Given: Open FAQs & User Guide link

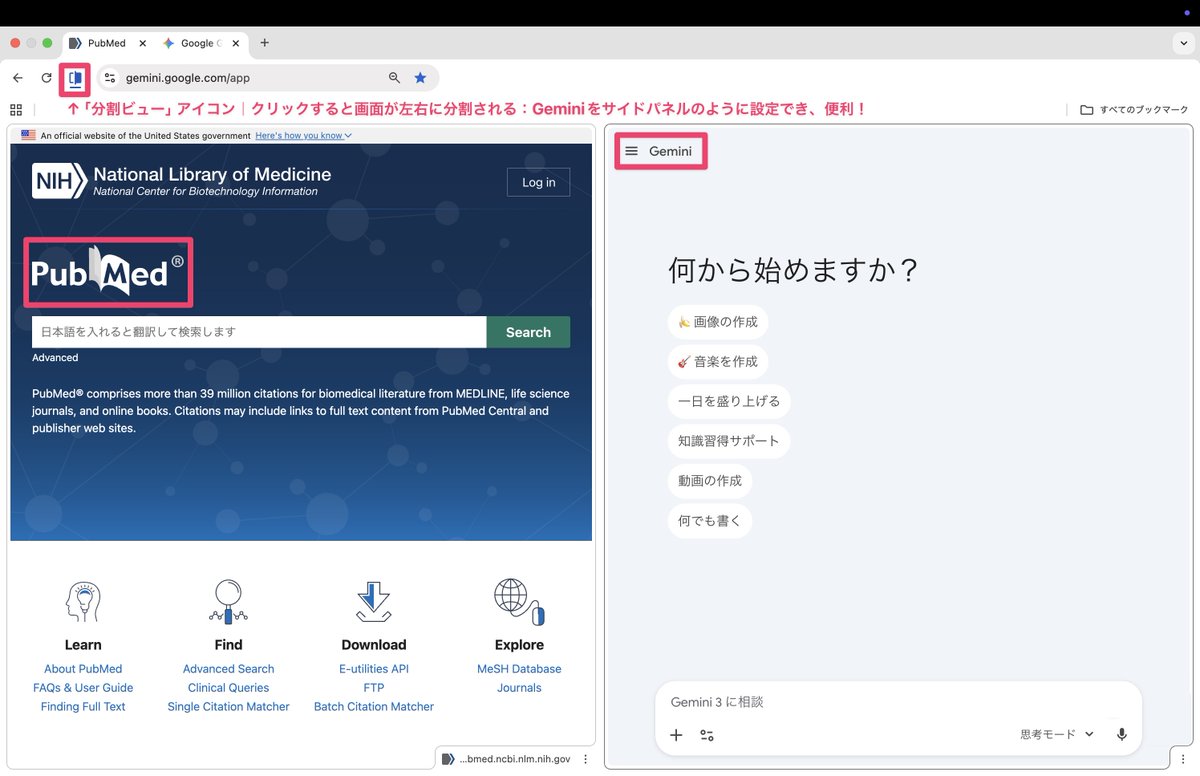Looking at the screenshot, I should (83, 688).
